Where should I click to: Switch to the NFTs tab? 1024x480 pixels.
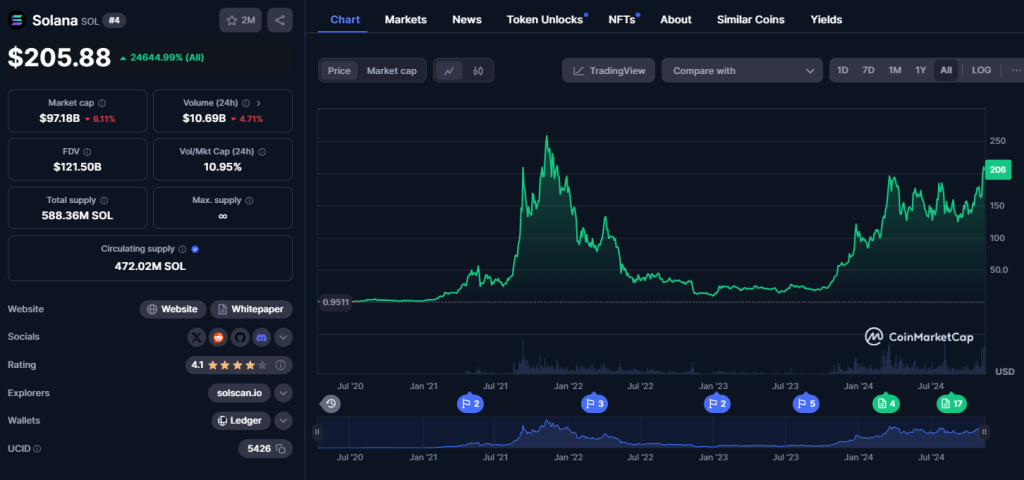622,20
